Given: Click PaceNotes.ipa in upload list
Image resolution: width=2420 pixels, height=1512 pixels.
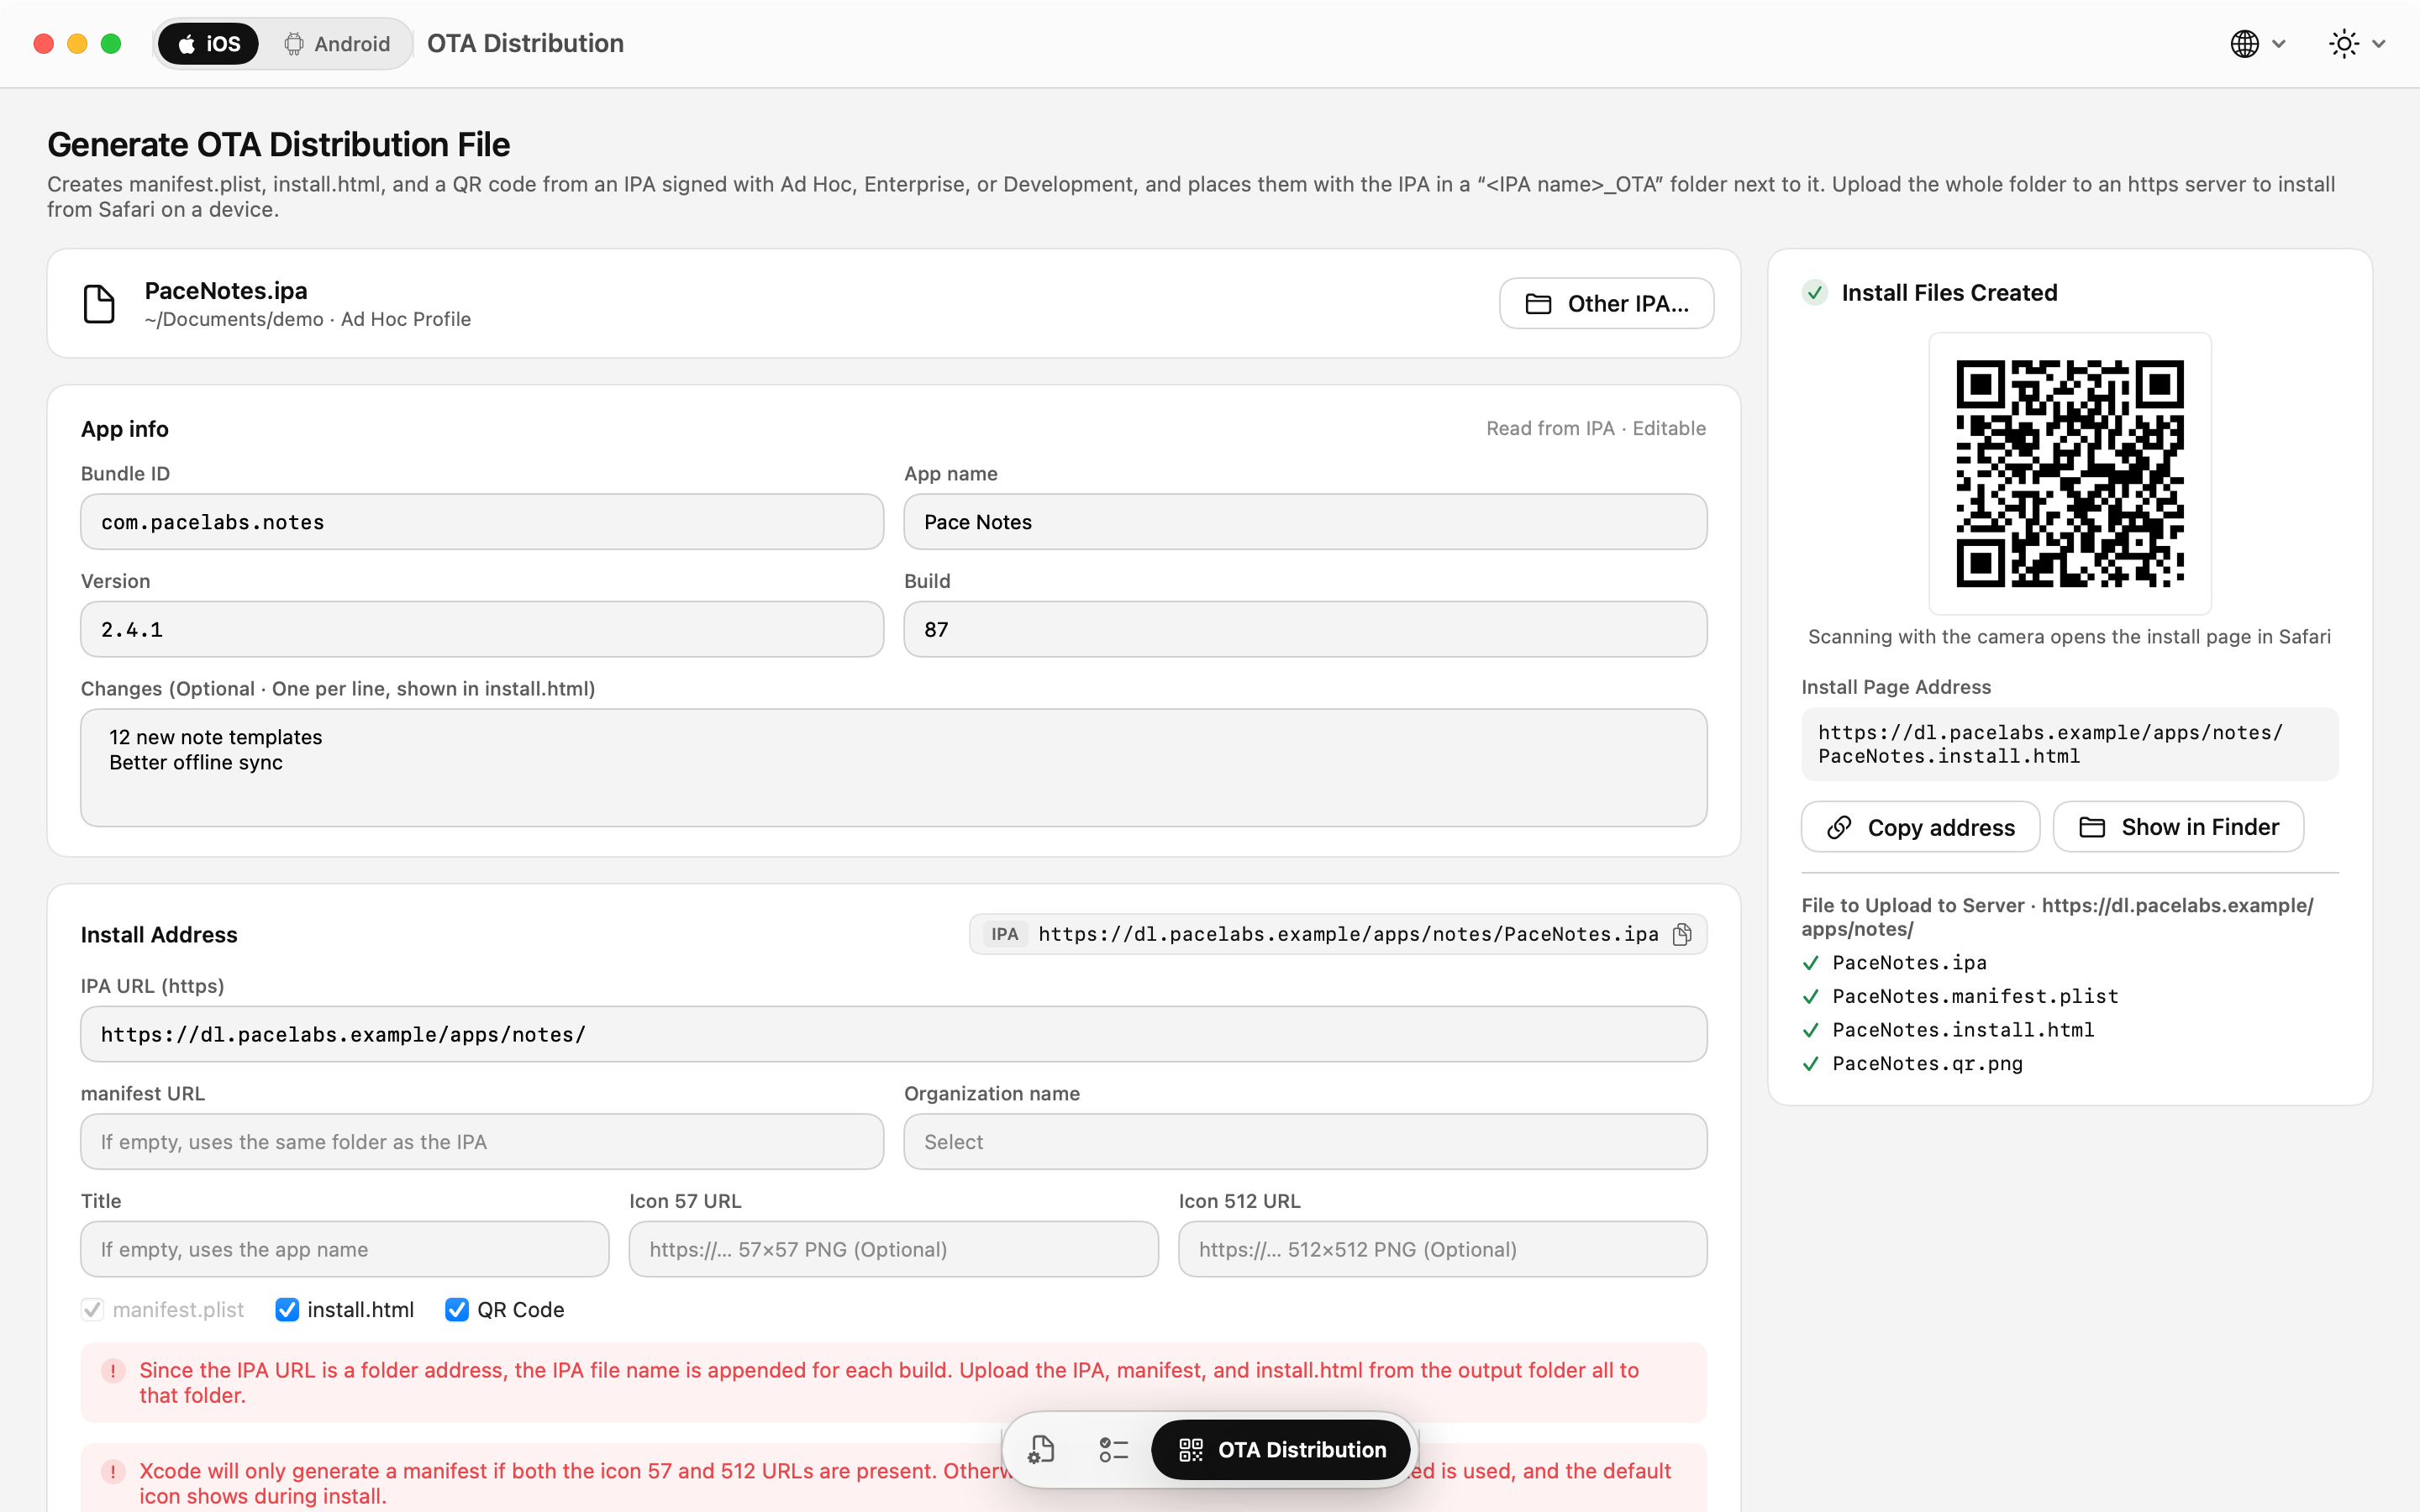Looking at the screenshot, I should point(1909,963).
